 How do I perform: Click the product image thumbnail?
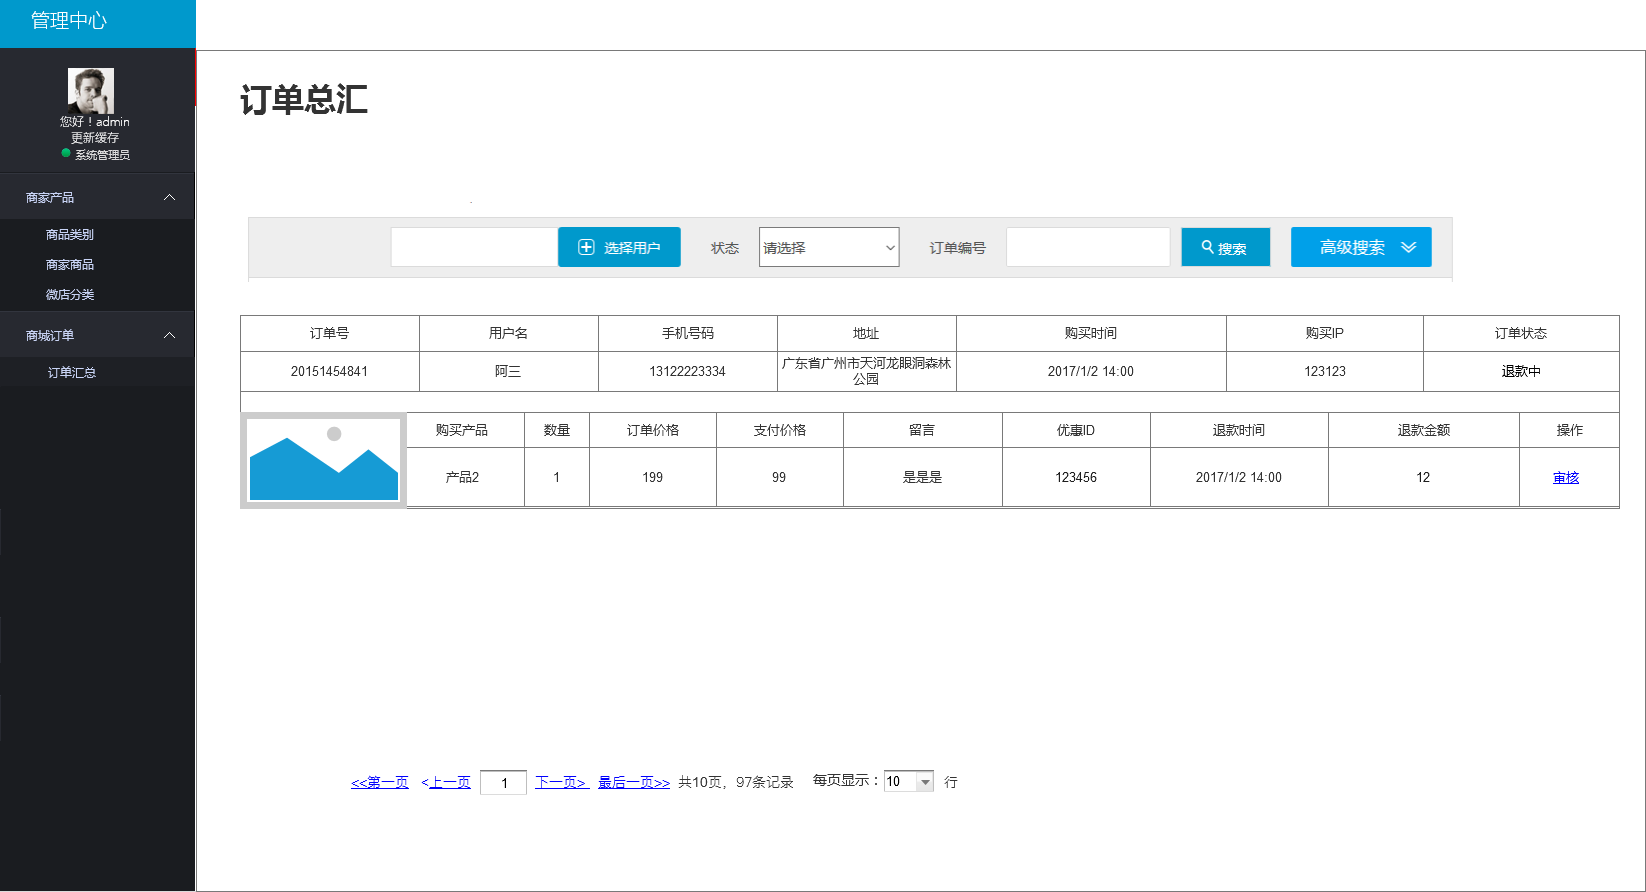[324, 461]
